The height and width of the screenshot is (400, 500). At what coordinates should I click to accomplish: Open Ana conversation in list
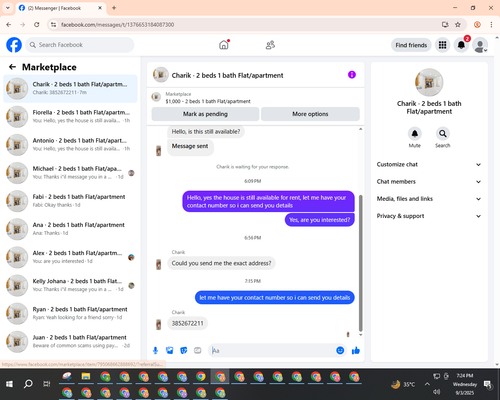click(70, 229)
